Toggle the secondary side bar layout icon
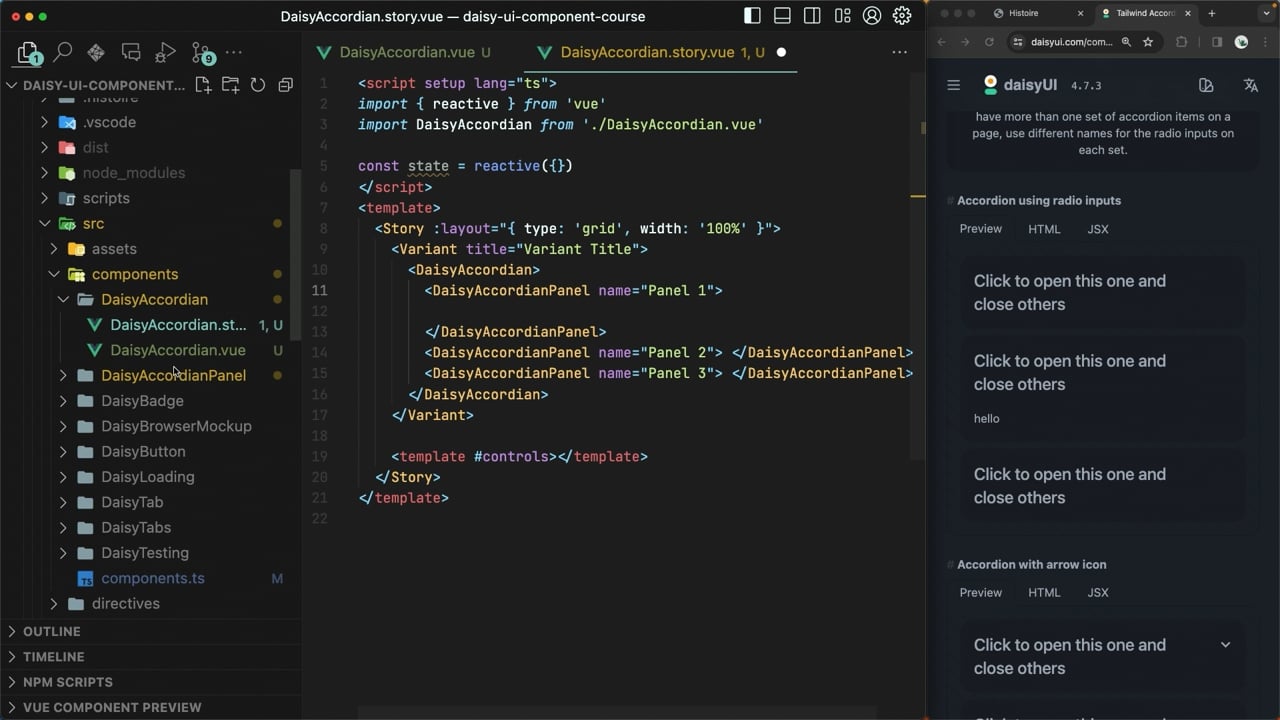Screen dimensions: 1280x720 coord(813,16)
